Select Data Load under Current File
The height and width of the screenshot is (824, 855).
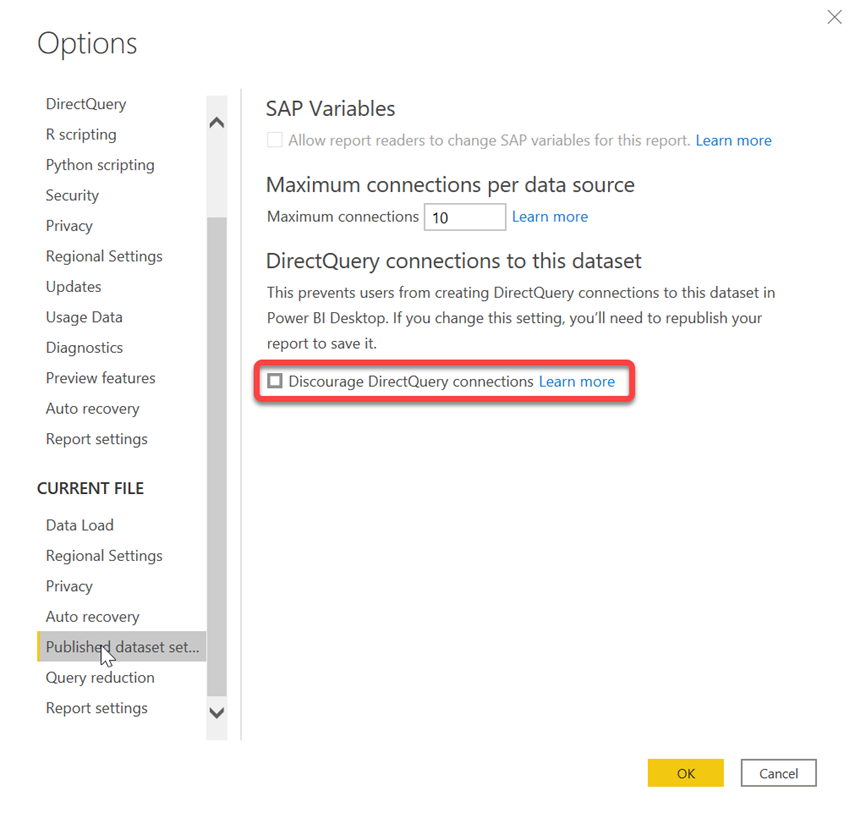click(80, 525)
